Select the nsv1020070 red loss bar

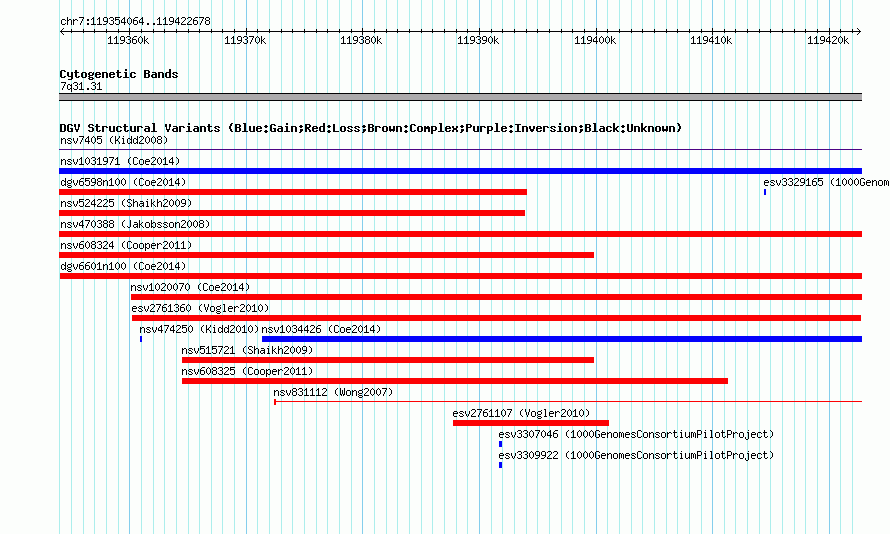click(496, 297)
